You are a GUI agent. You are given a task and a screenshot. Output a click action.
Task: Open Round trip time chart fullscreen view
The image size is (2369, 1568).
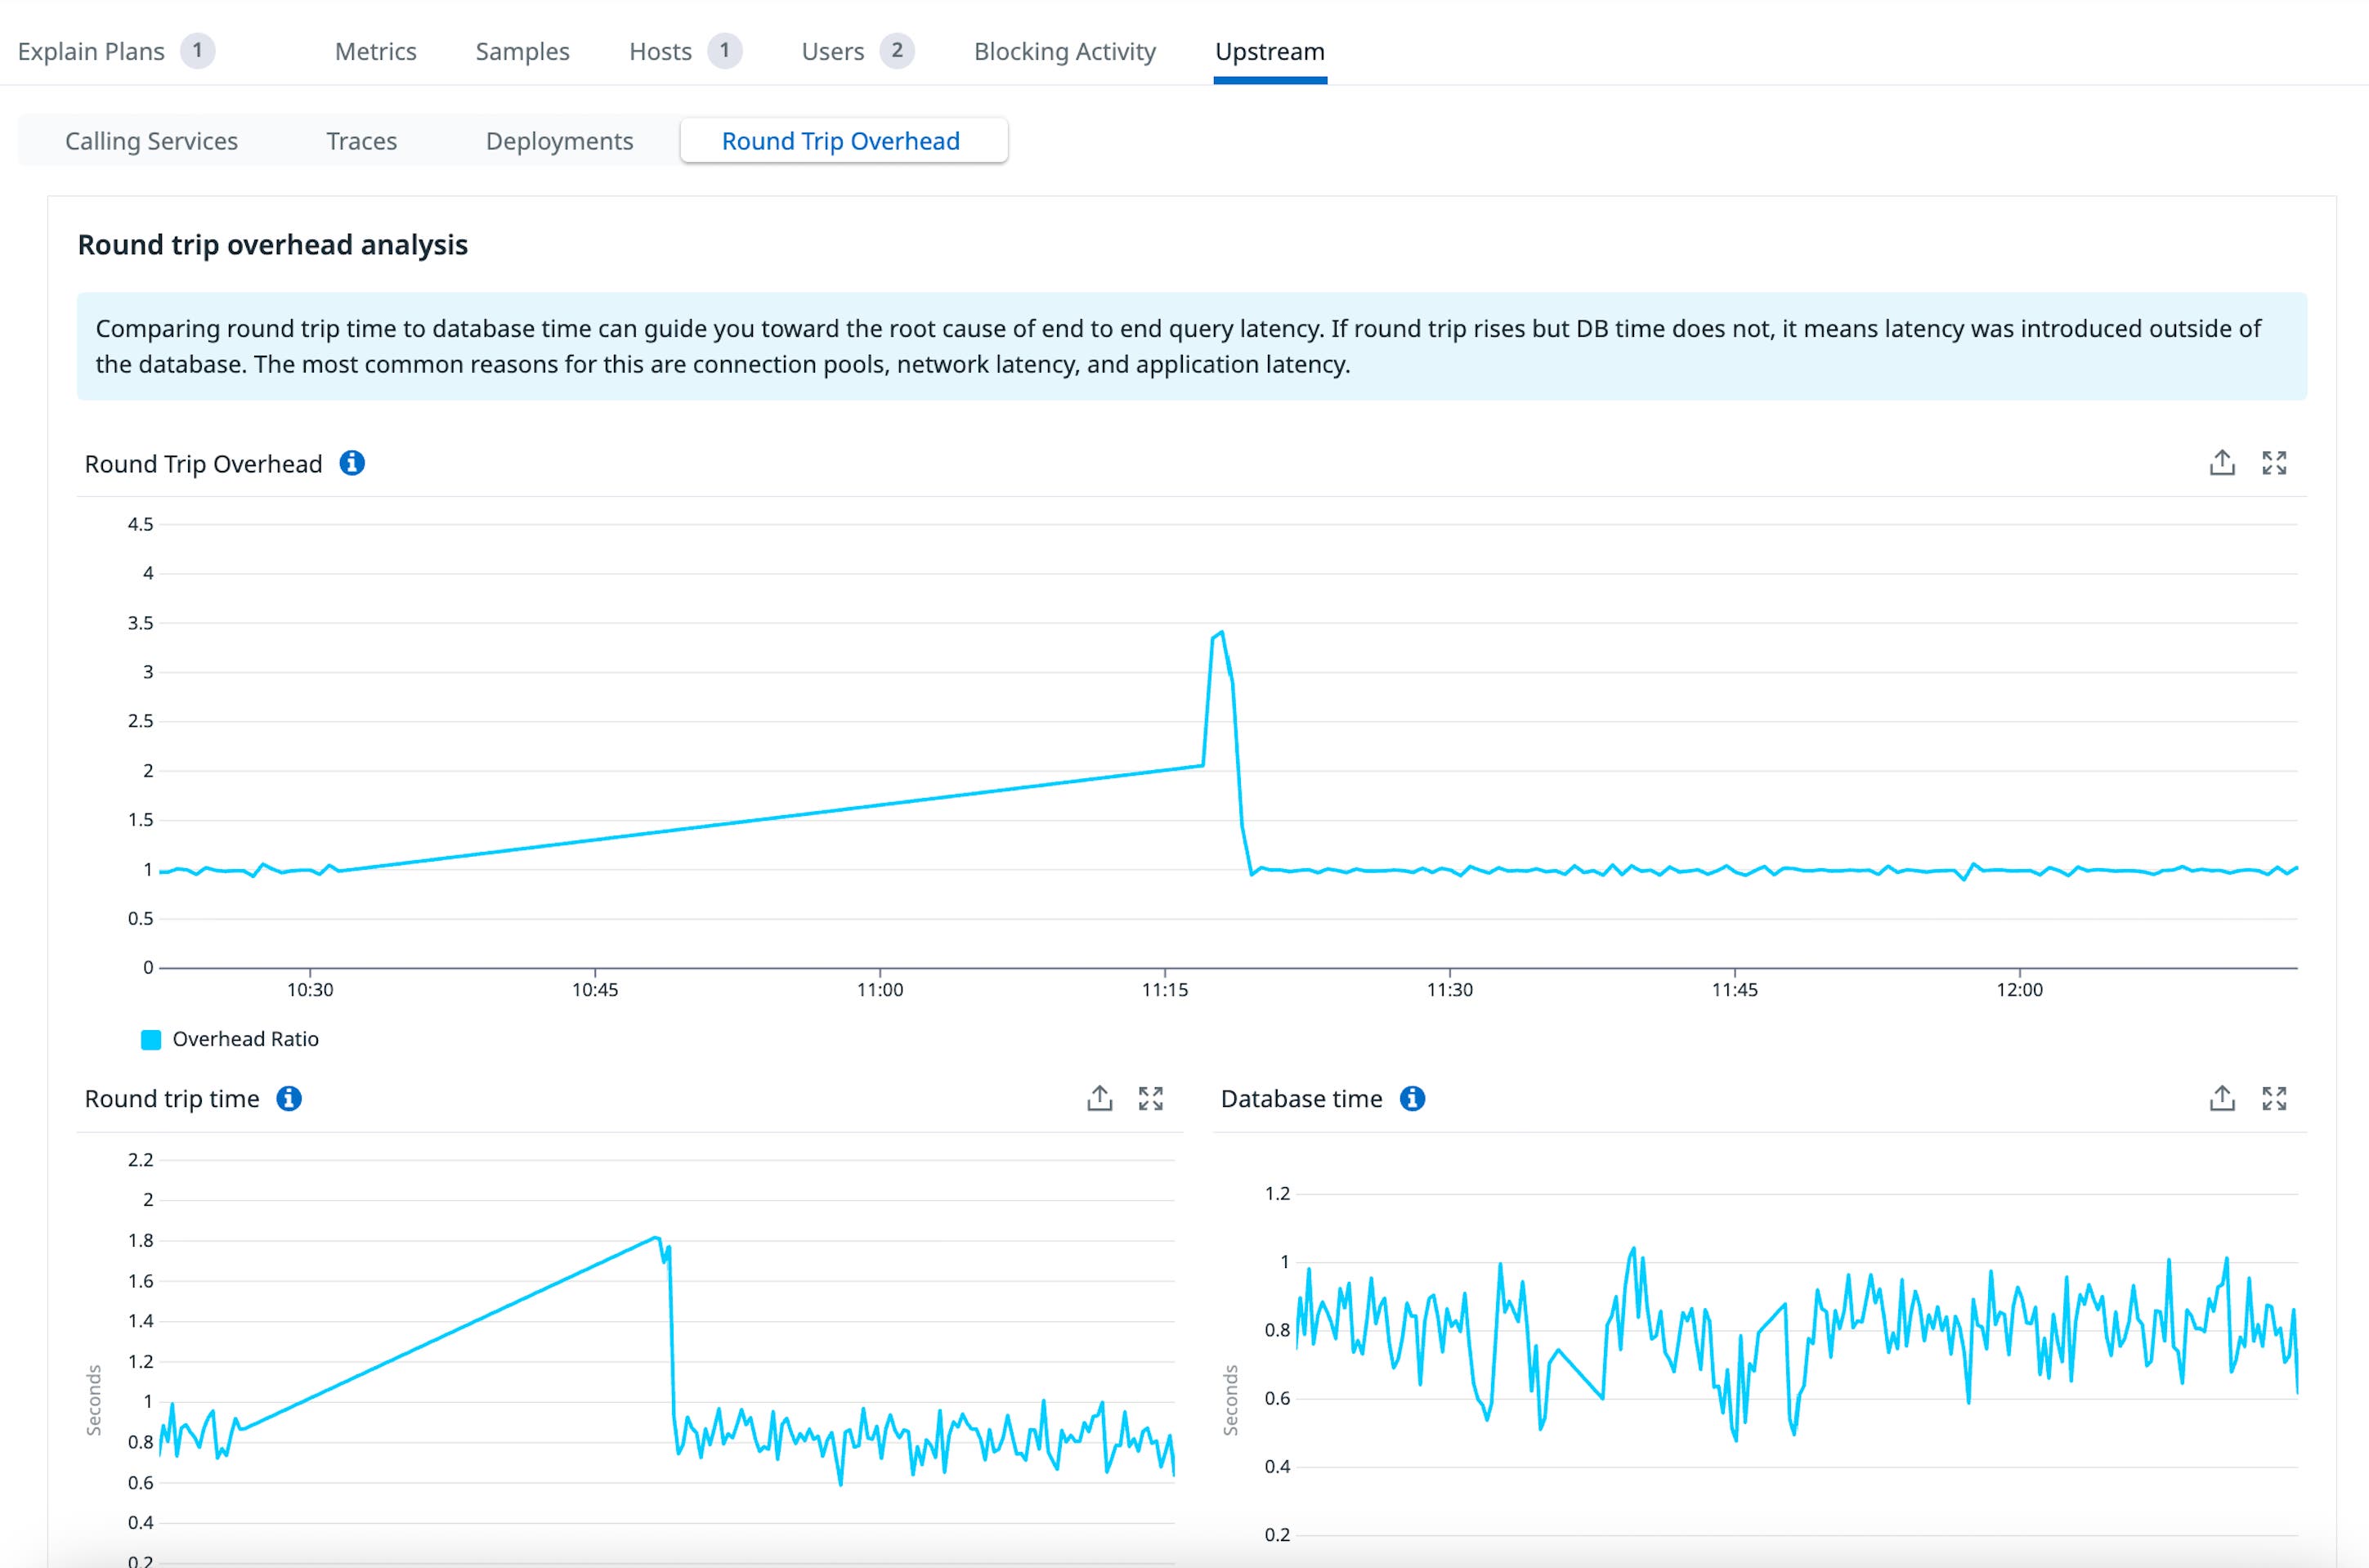(x=1152, y=1098)
